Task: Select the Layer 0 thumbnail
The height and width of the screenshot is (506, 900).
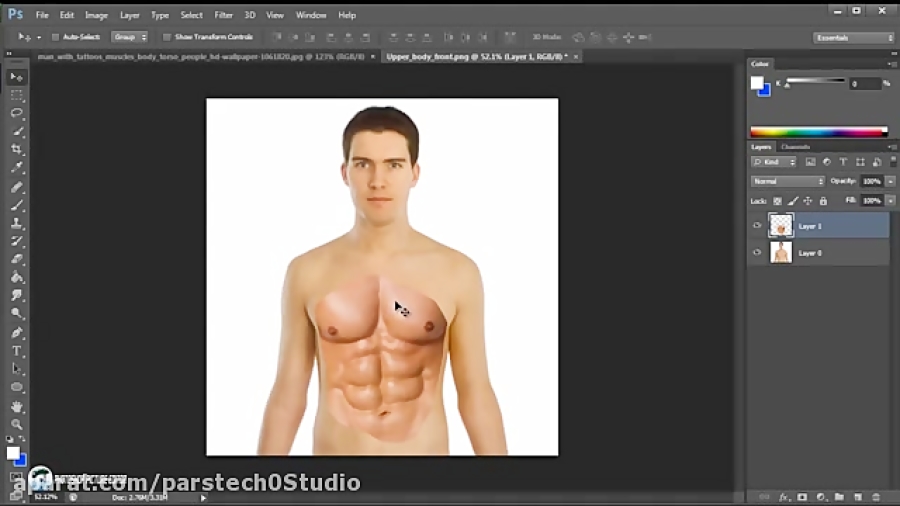Action: [781, 253]
